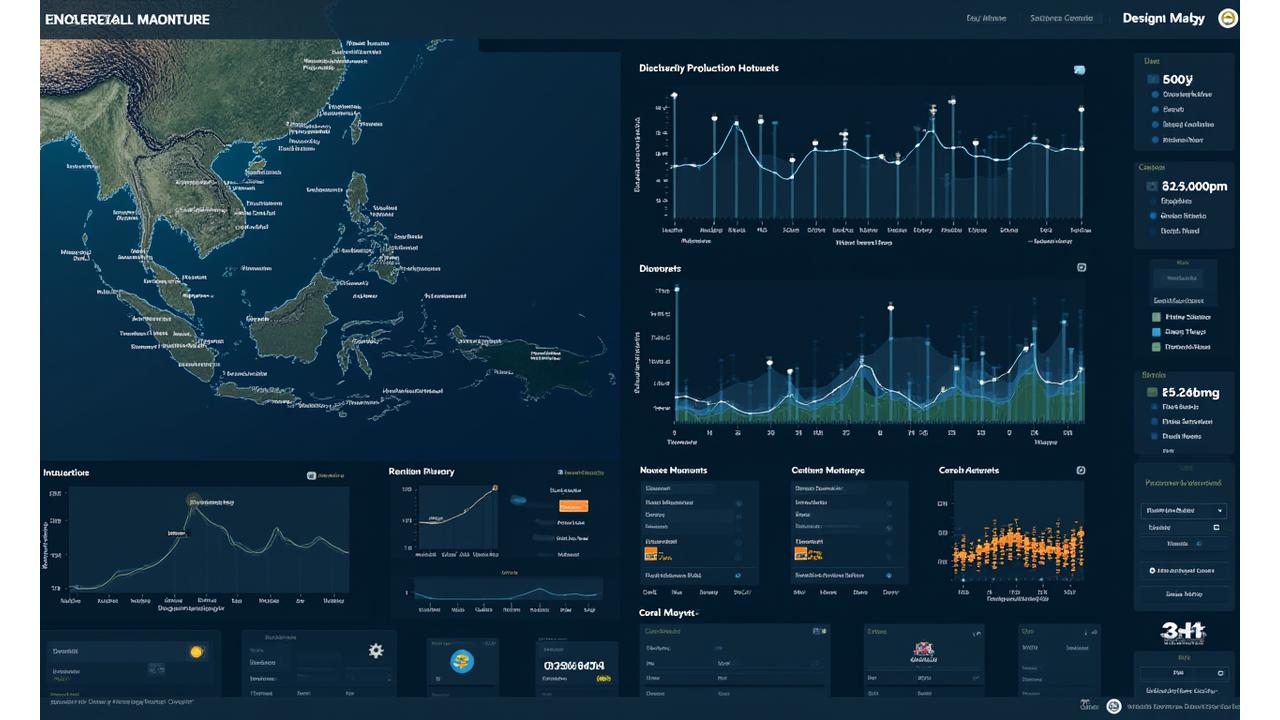This screenshot has width=1280, height=720.
Task: Enable the first toggle in Names Moments panel
Action: (739, 502)
